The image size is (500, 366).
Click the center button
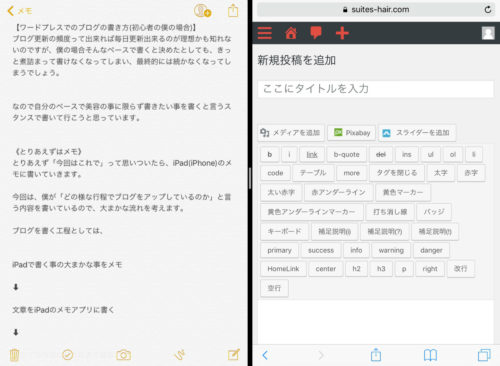pos(326,269)
